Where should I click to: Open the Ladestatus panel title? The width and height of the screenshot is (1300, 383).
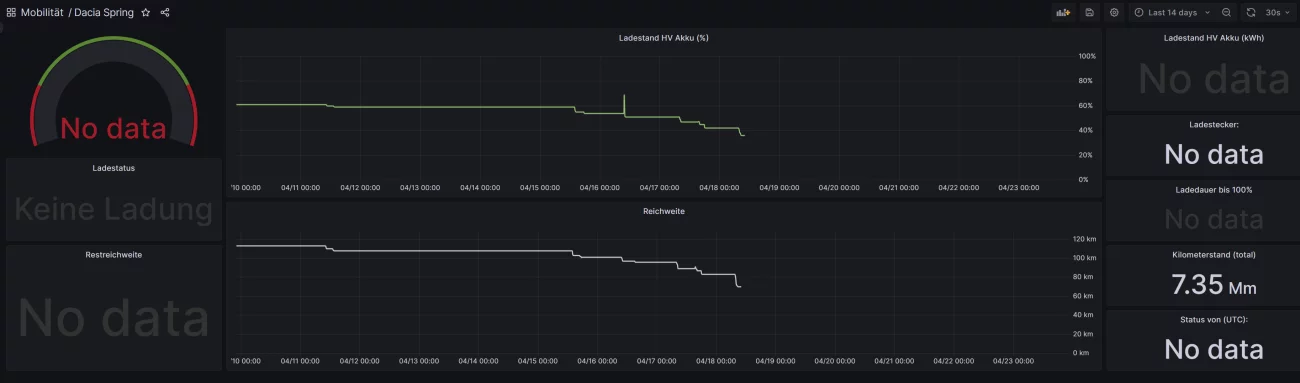point(113,168)
